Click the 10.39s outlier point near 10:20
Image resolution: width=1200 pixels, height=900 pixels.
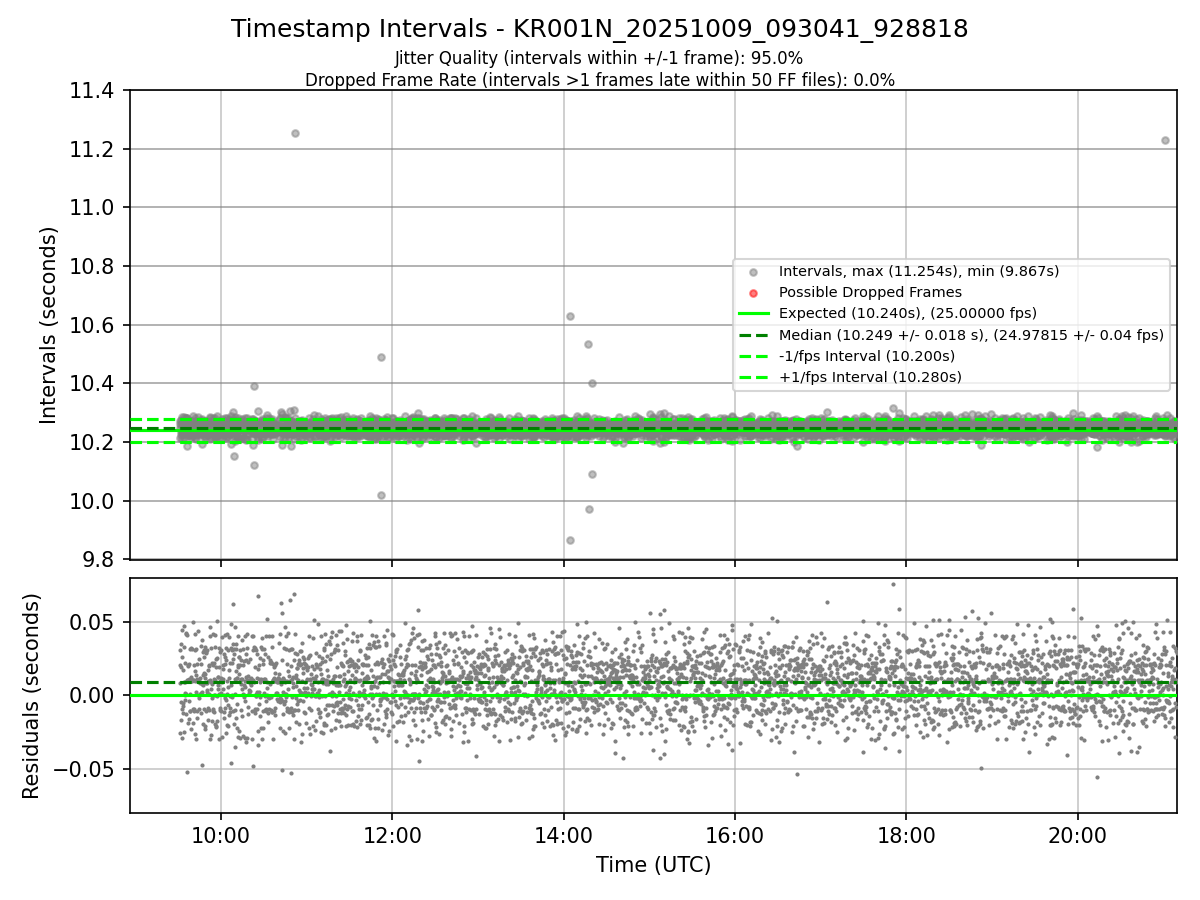pyautogui.click(x=254, y=386)
